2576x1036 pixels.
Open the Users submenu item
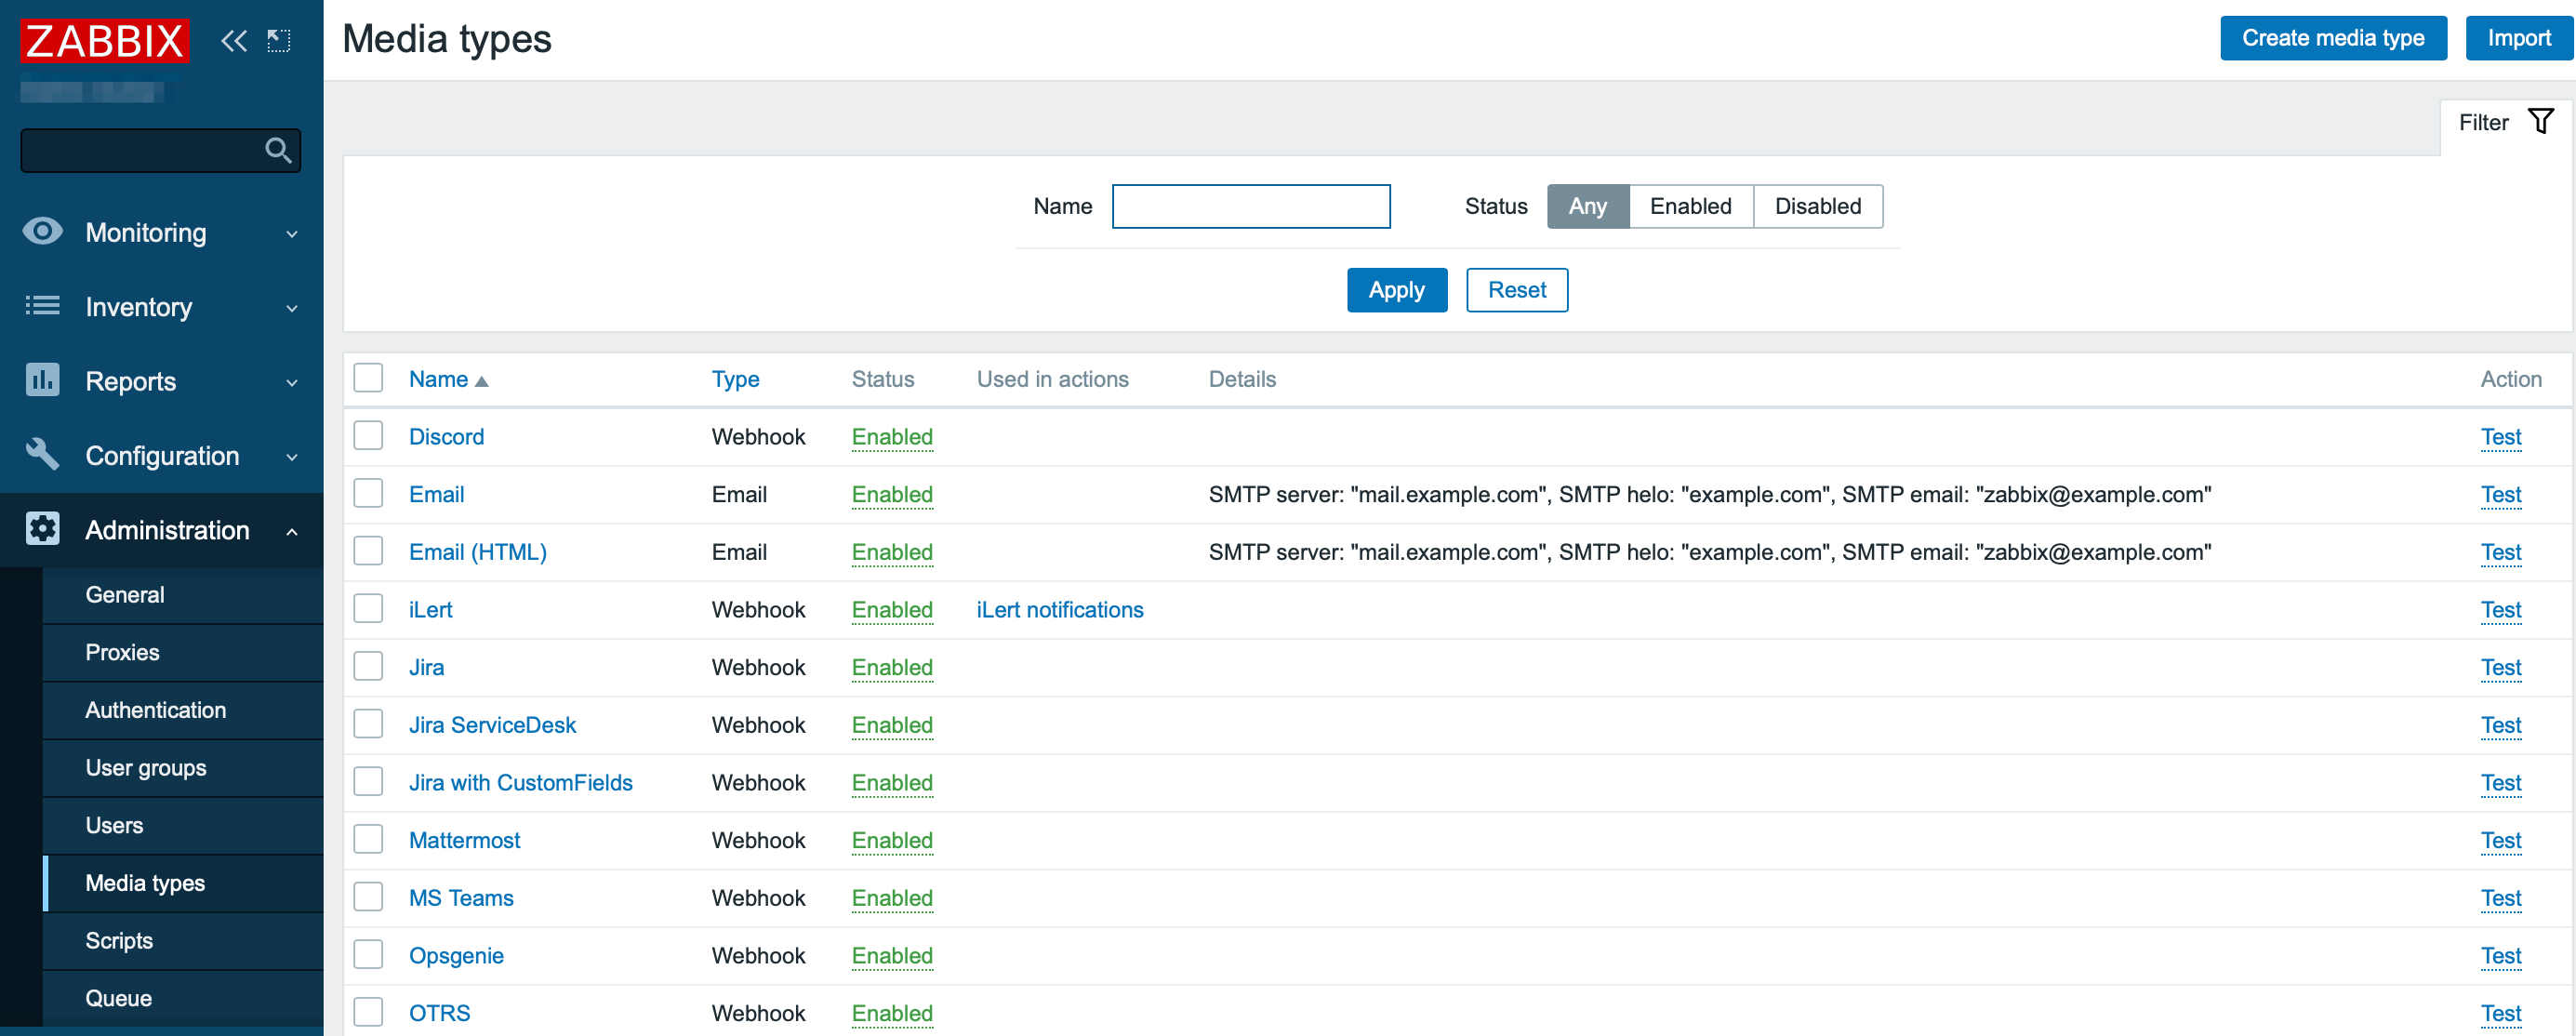(114, 825)
